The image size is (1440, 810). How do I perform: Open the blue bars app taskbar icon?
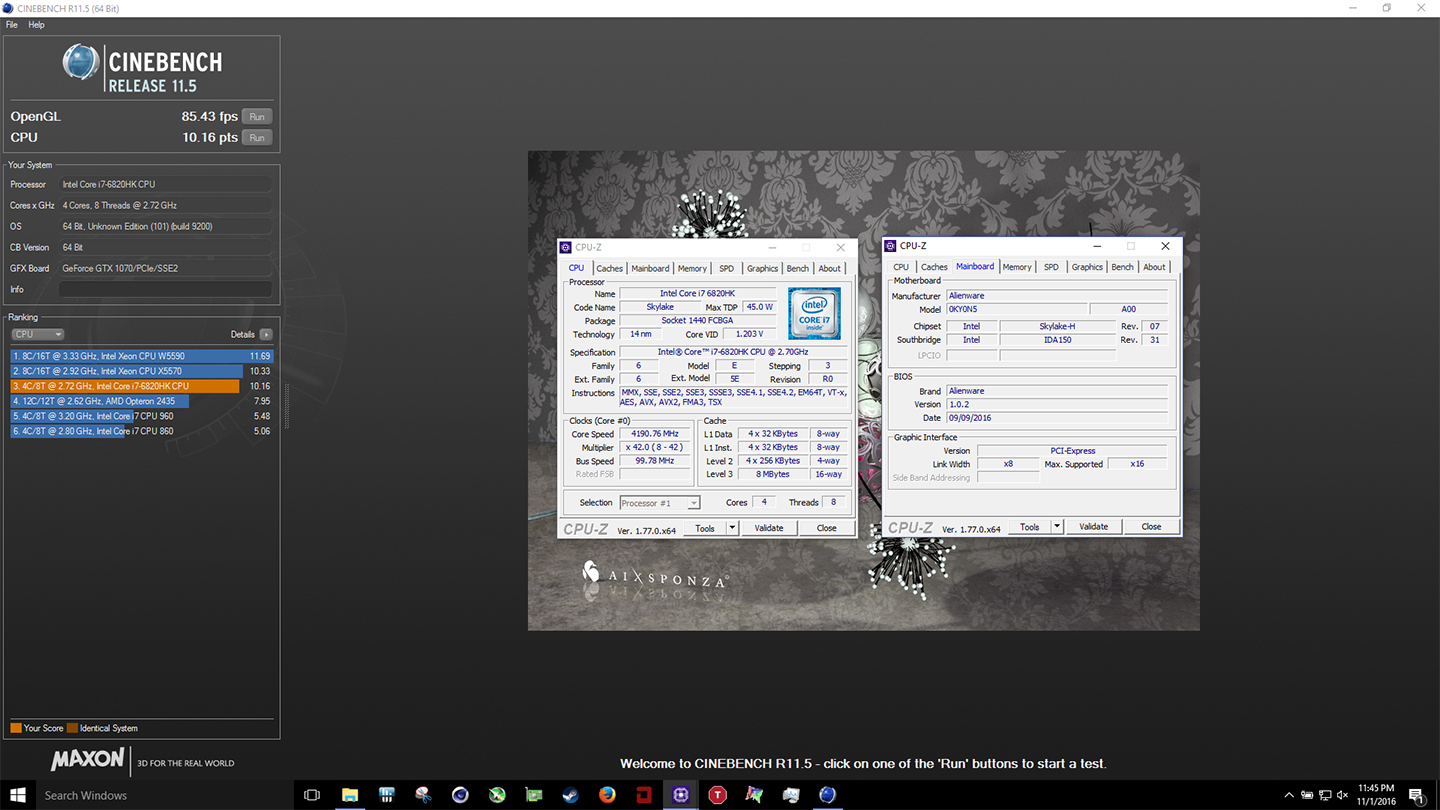tap(387, 795)
